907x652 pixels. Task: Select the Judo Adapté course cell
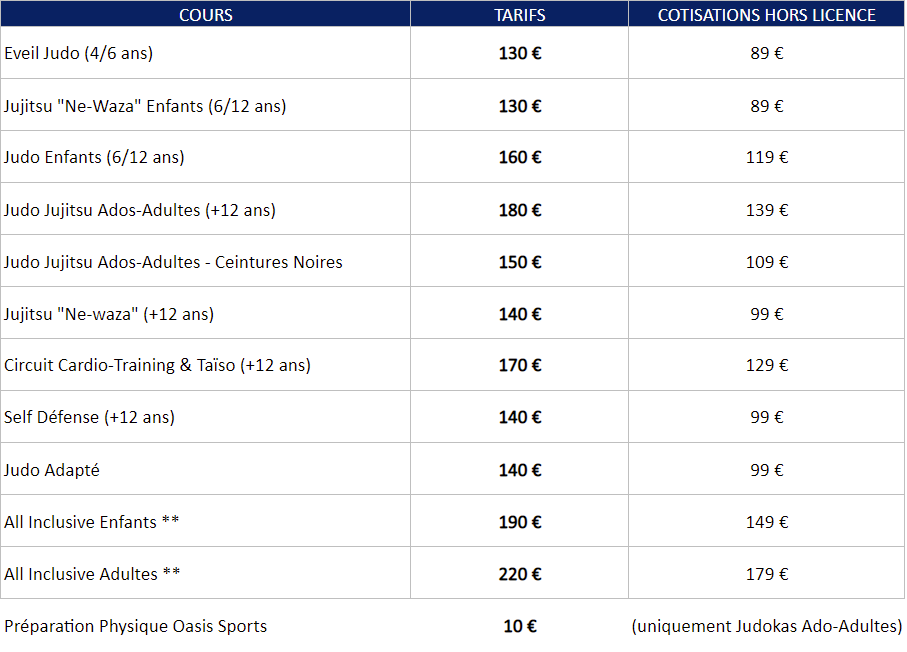(52, 469)
